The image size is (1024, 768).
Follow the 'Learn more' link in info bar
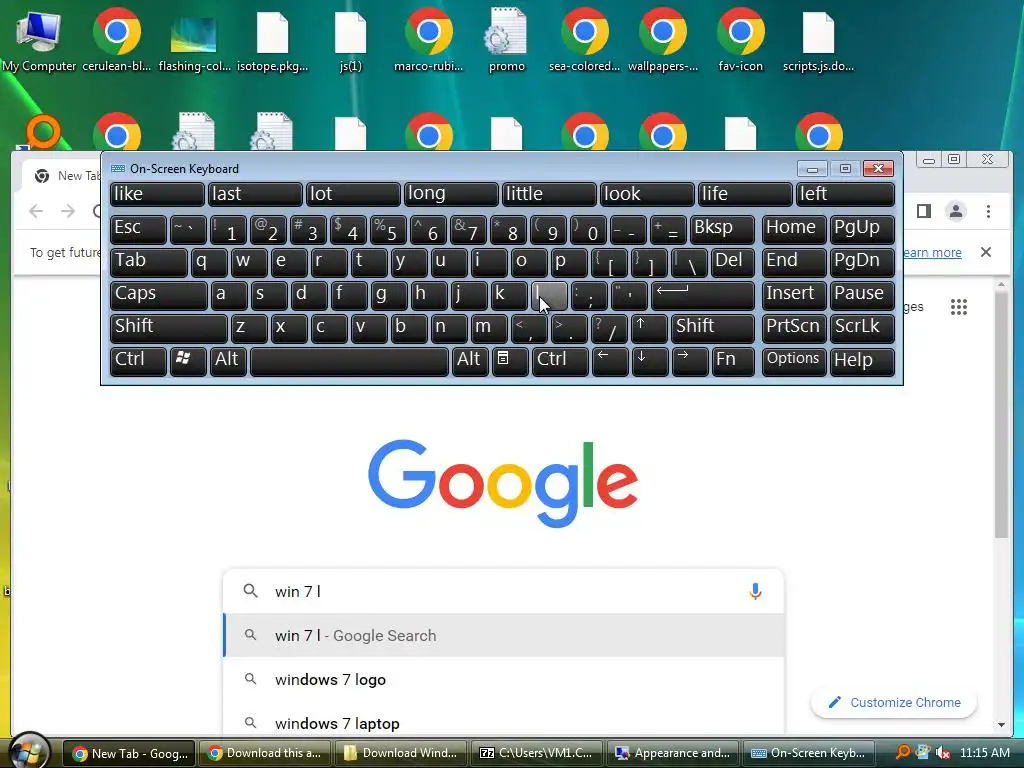point(932,252)
